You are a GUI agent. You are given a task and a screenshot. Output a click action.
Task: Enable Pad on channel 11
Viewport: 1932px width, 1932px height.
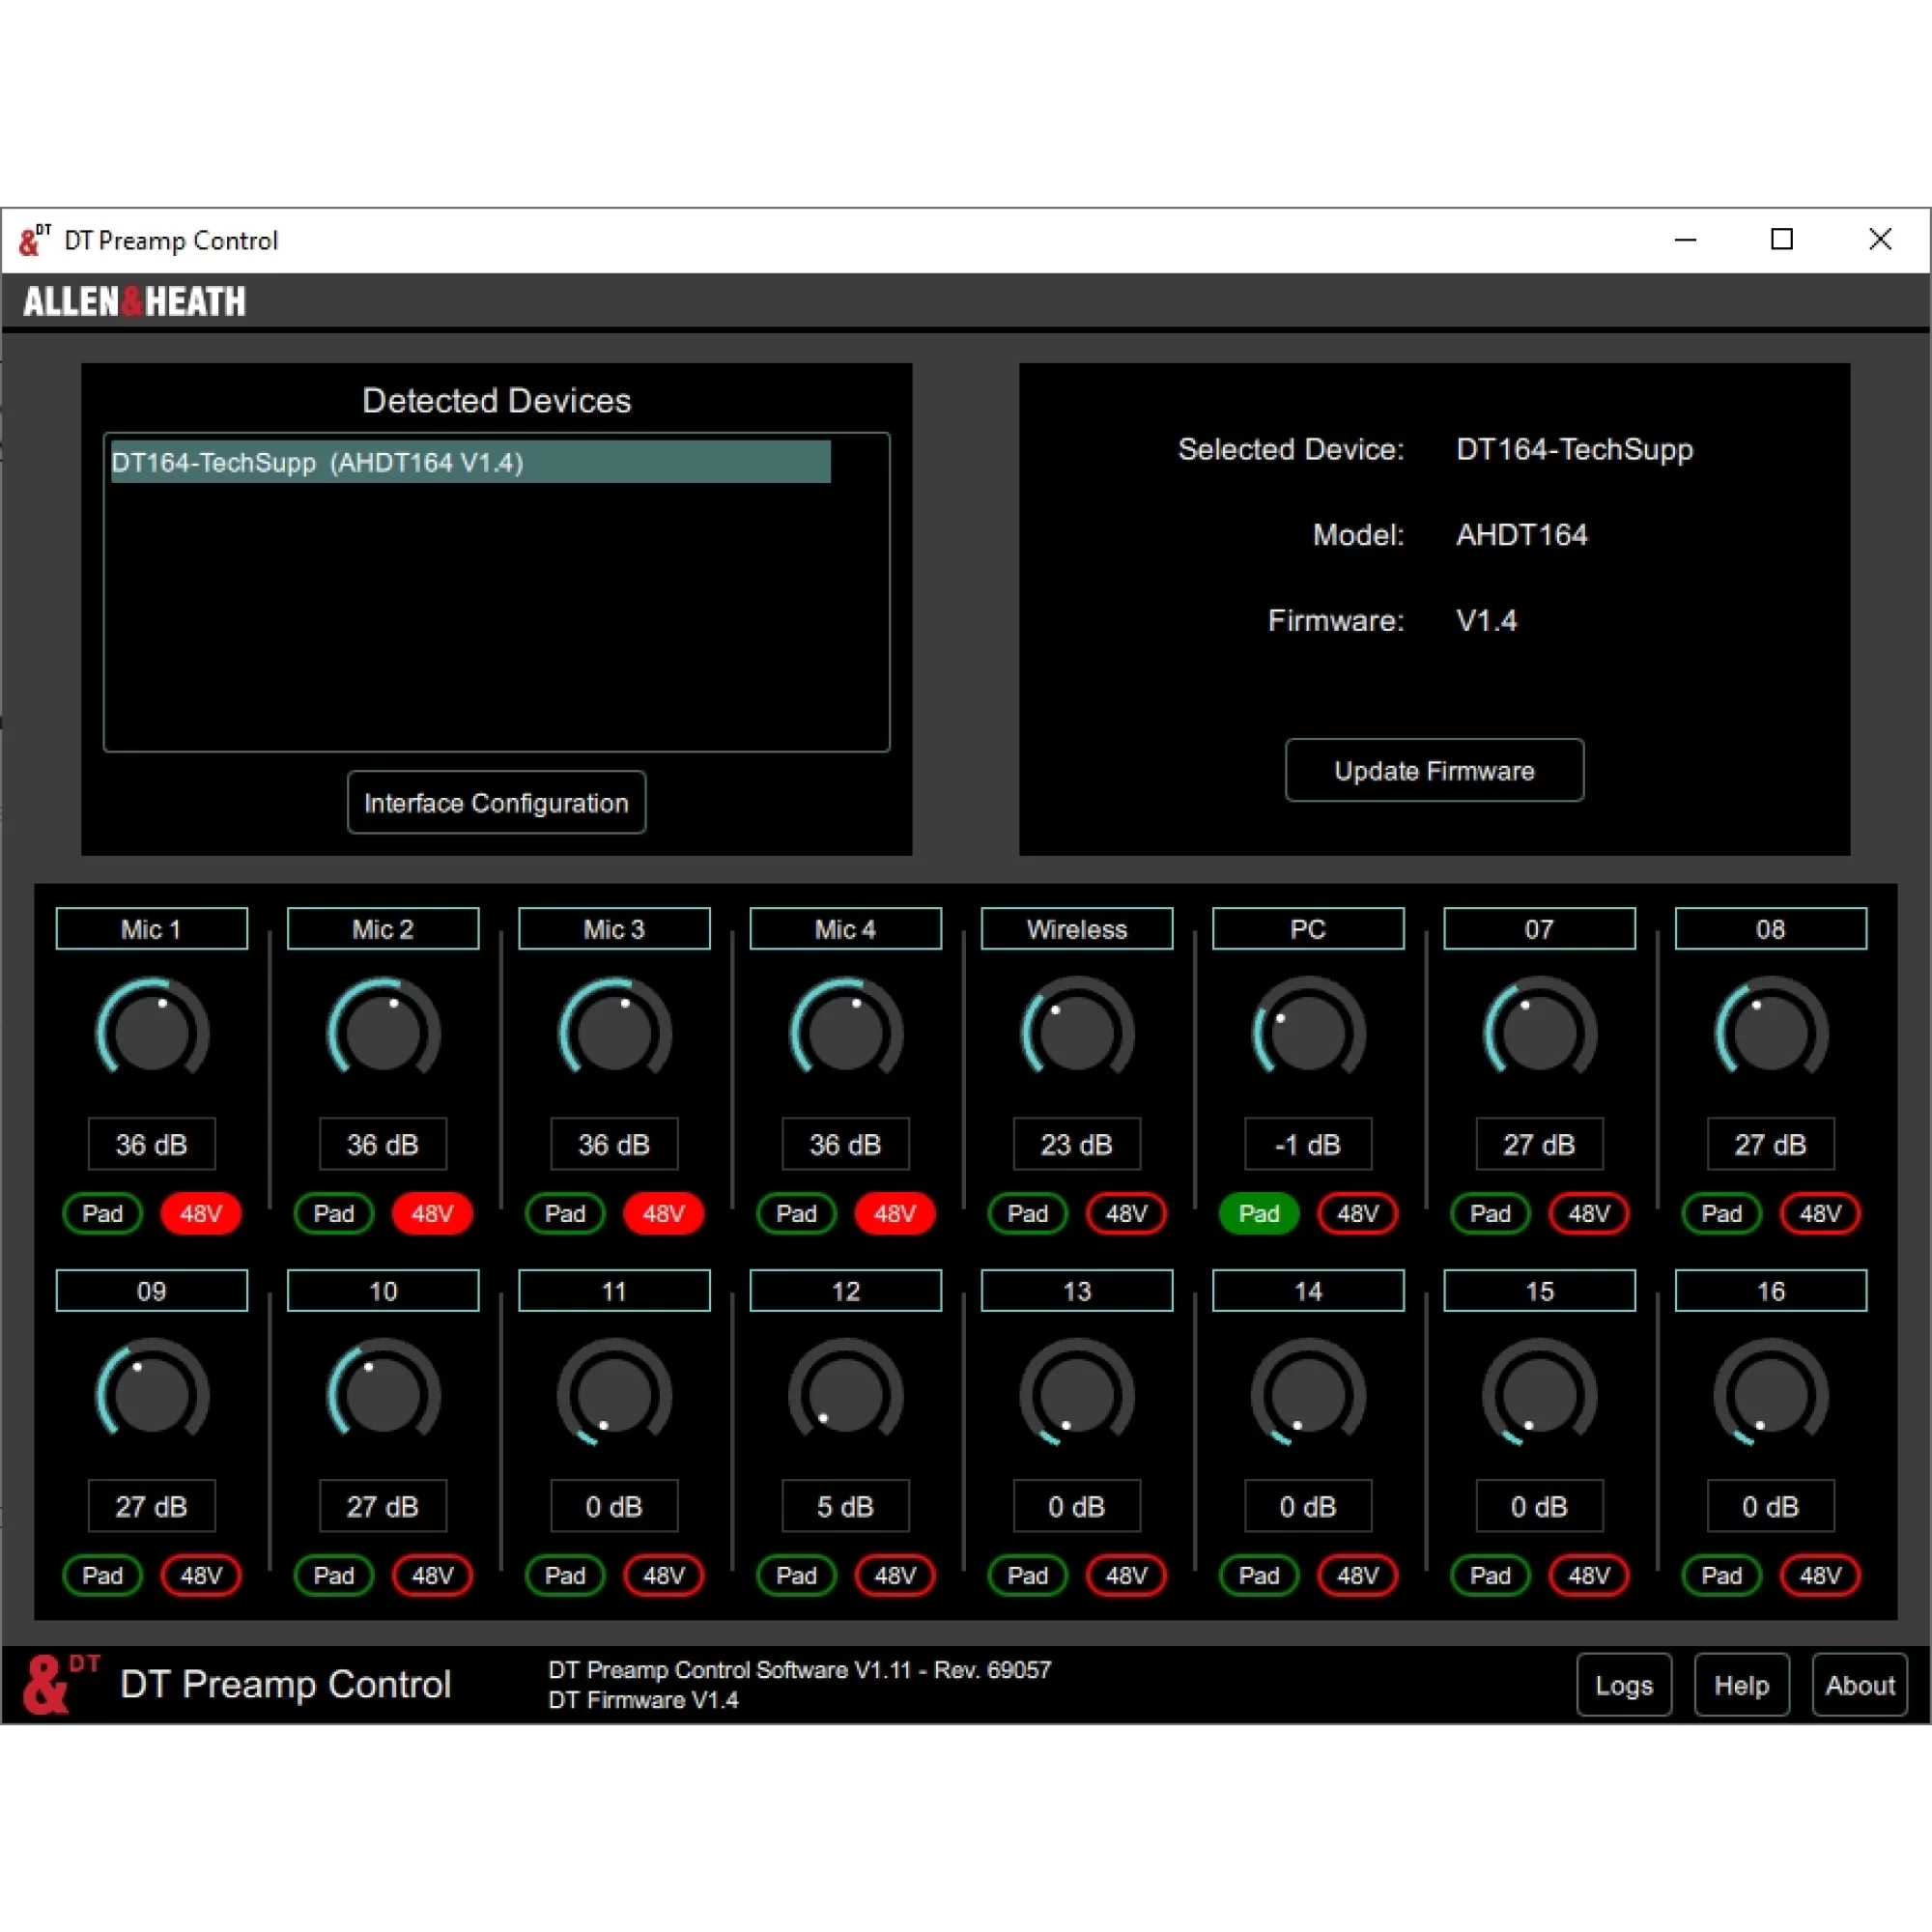(565, 1575)
